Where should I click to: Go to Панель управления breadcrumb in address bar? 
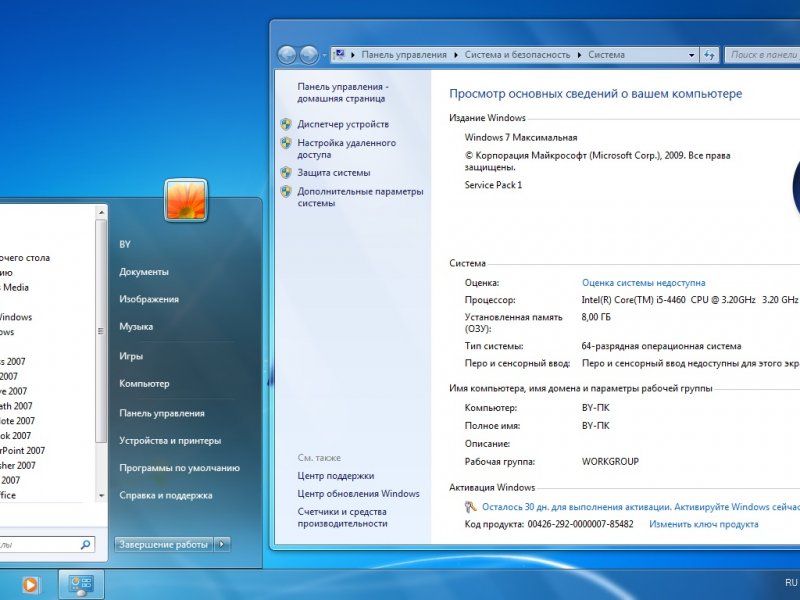404,55
